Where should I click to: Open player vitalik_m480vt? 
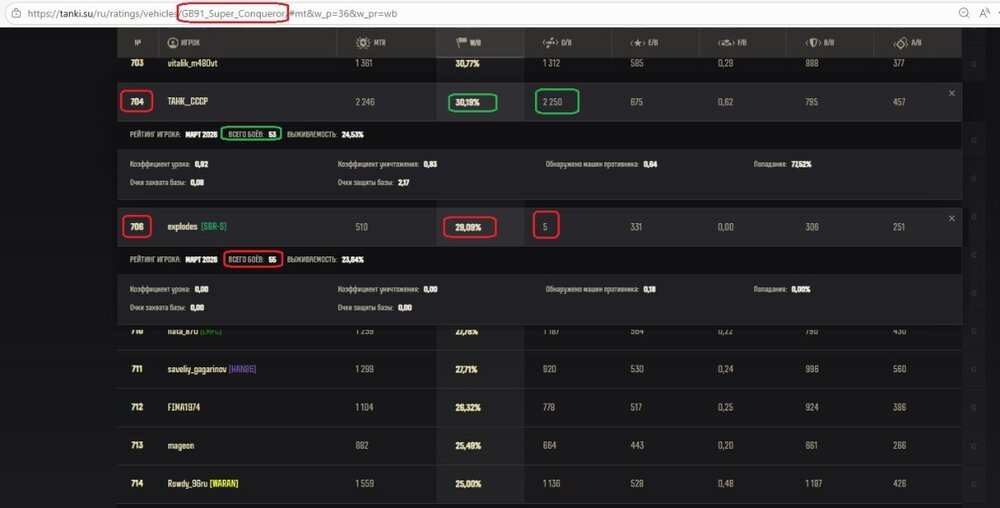tap(192, 63)
